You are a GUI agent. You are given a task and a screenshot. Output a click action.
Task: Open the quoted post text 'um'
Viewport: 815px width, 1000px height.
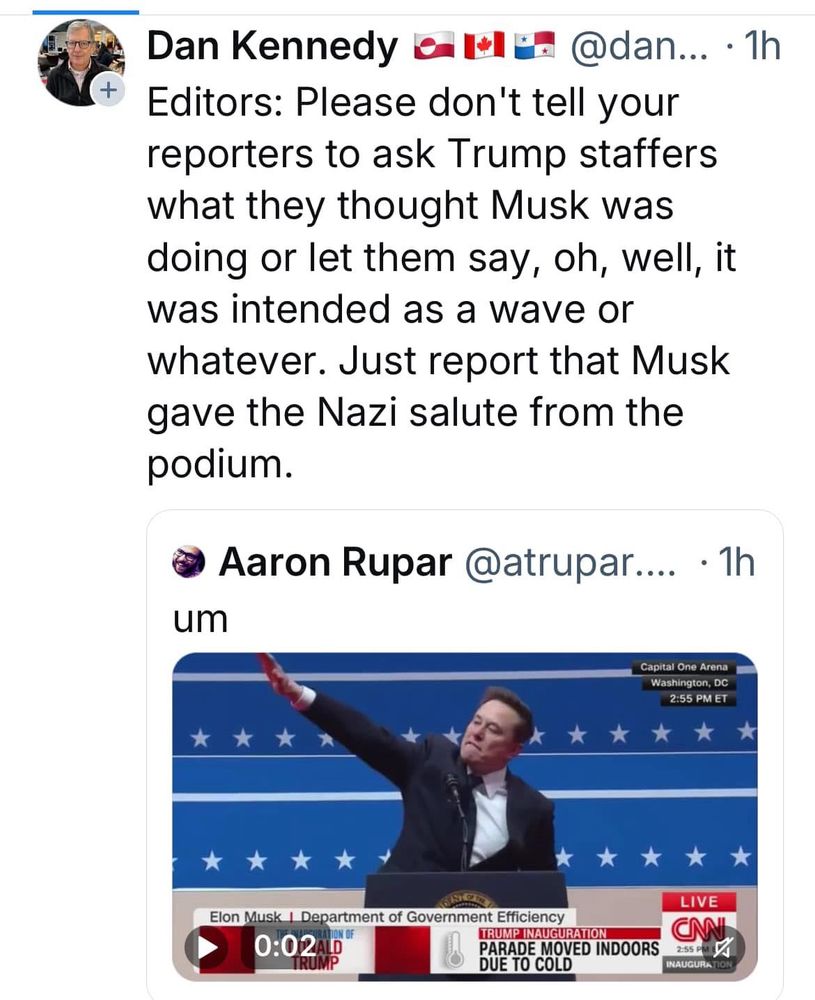pyautogui.click(x=200, y=619)
